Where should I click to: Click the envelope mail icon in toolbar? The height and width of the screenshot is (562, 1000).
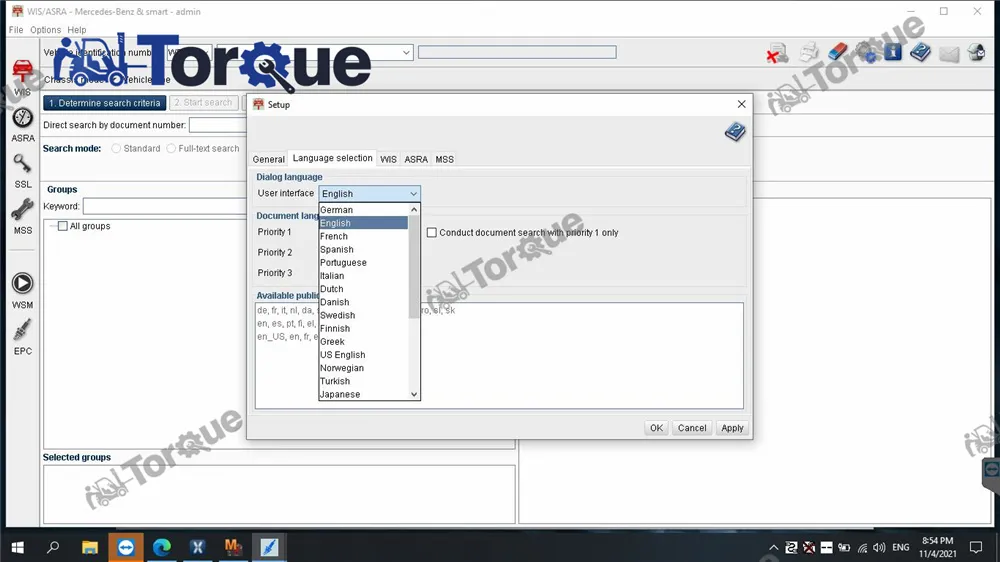[948, 54]
